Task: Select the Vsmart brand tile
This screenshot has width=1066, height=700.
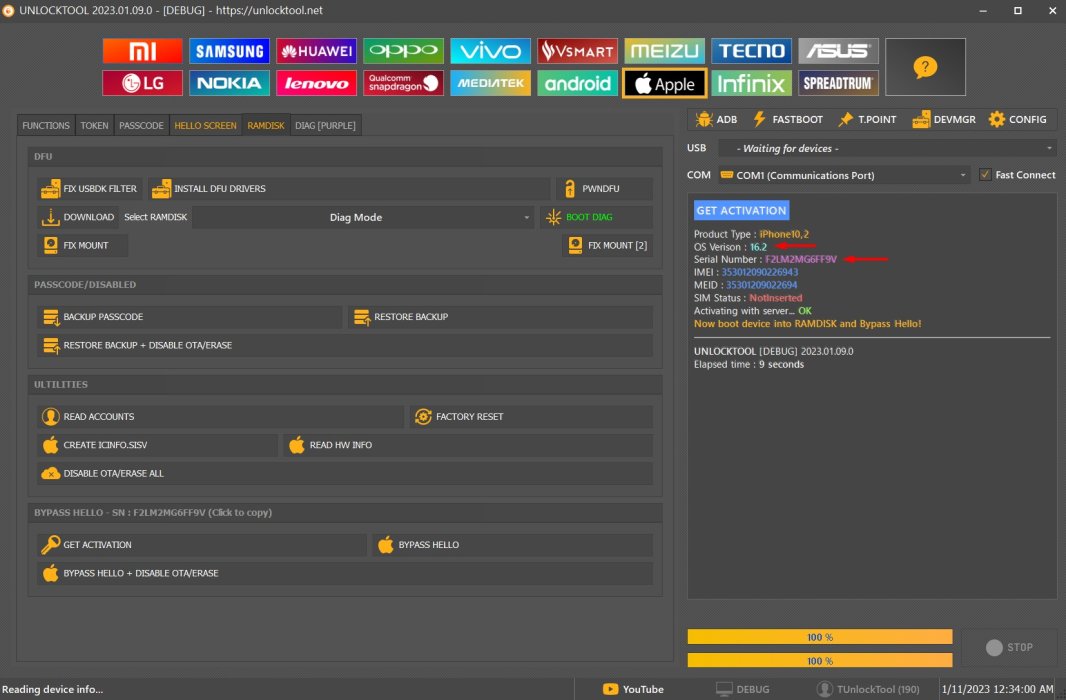Action: coord(577,51)
